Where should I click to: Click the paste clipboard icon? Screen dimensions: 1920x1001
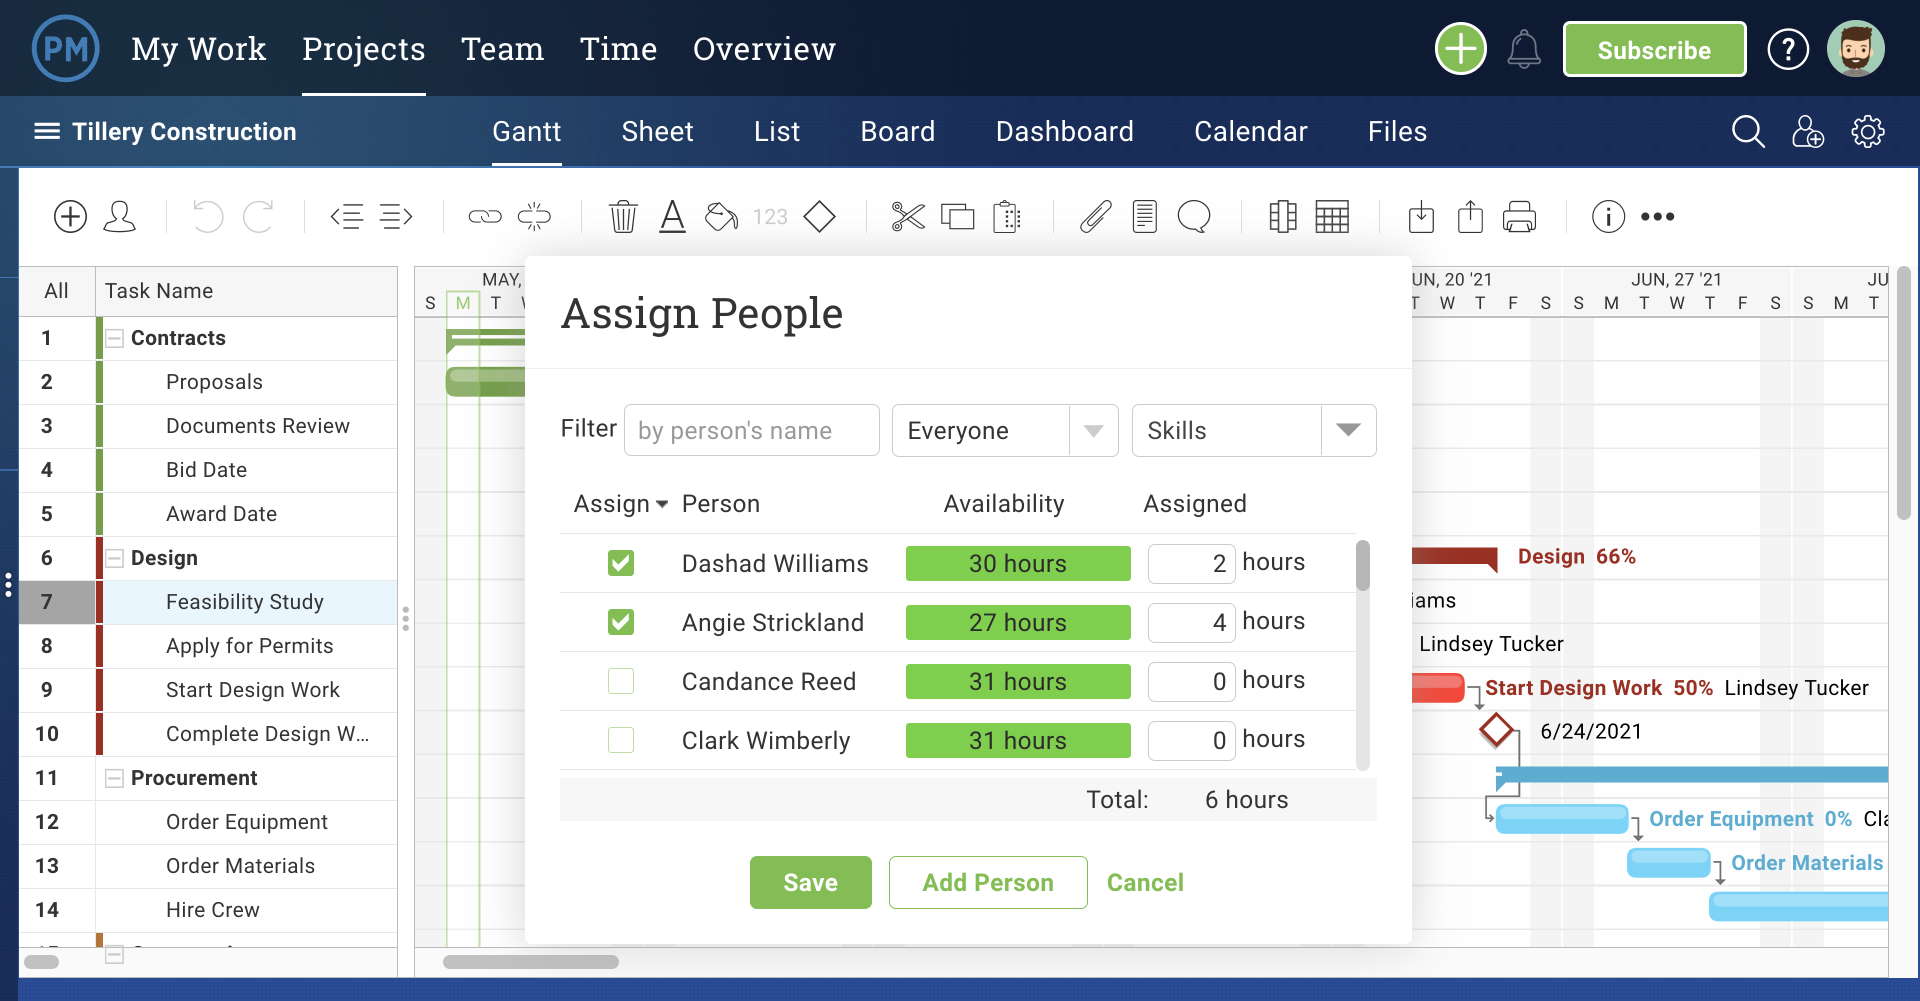(1007, 216)
